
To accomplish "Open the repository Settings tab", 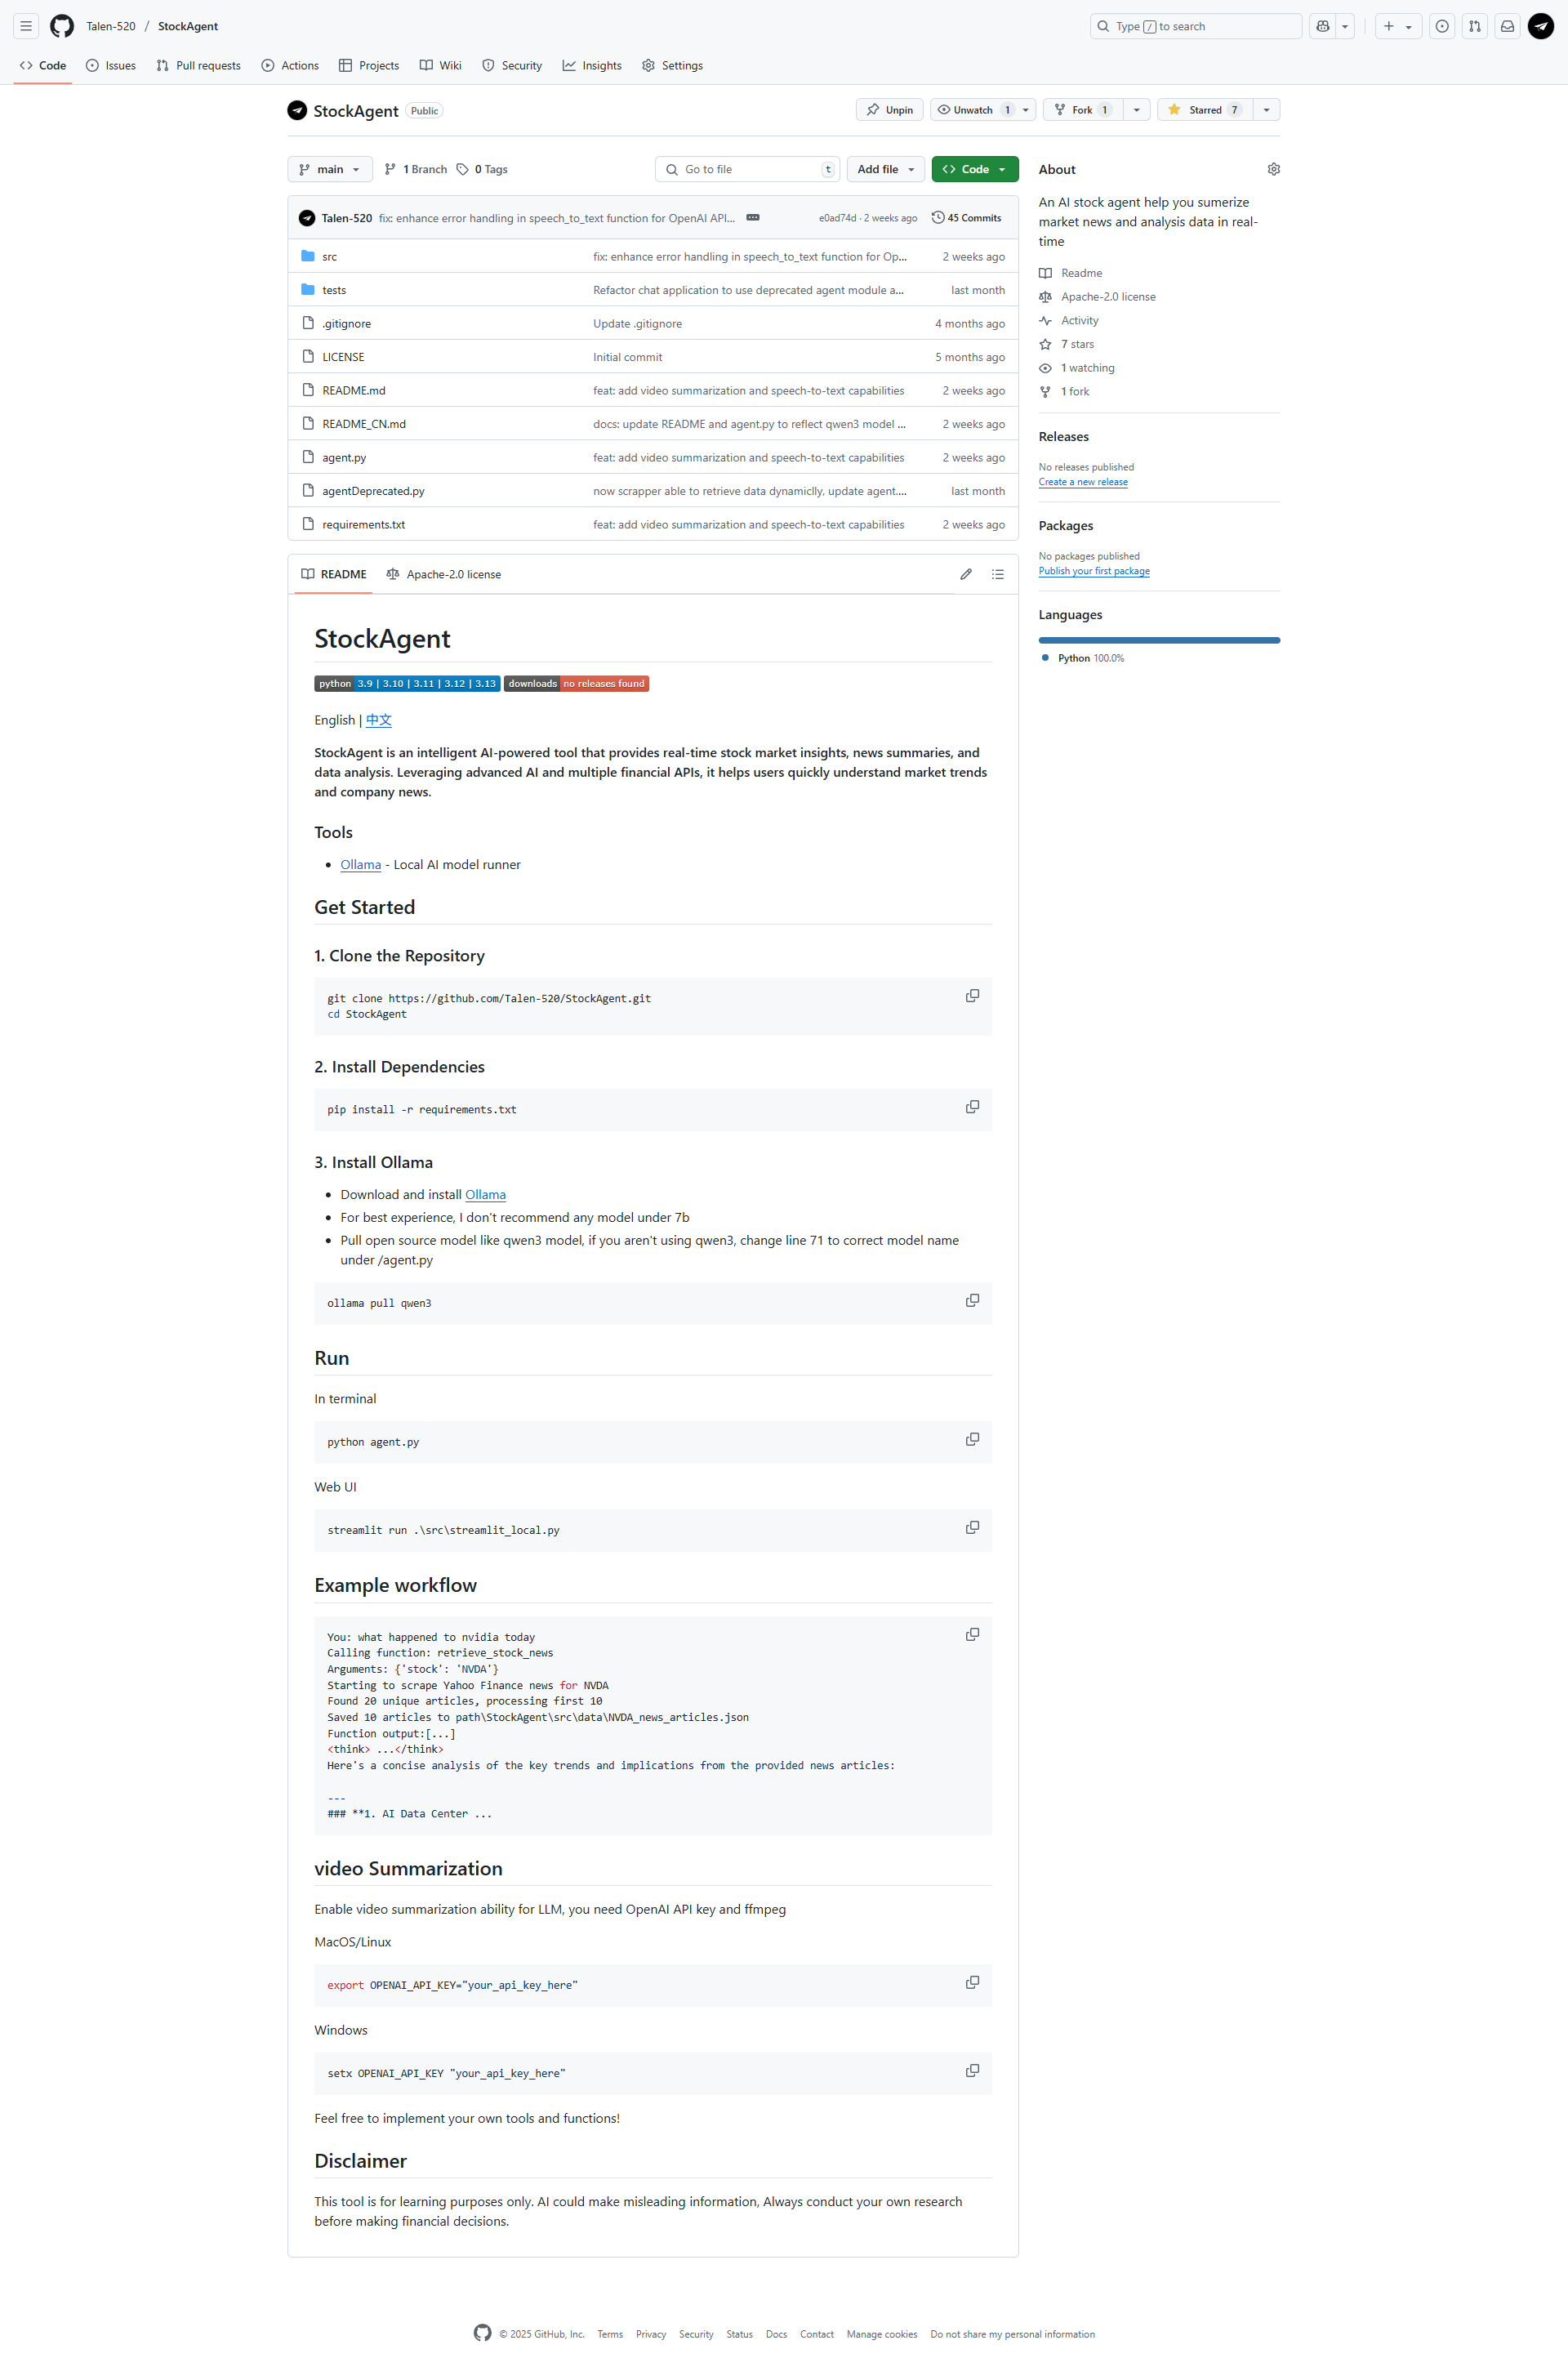I will point(672,65).
